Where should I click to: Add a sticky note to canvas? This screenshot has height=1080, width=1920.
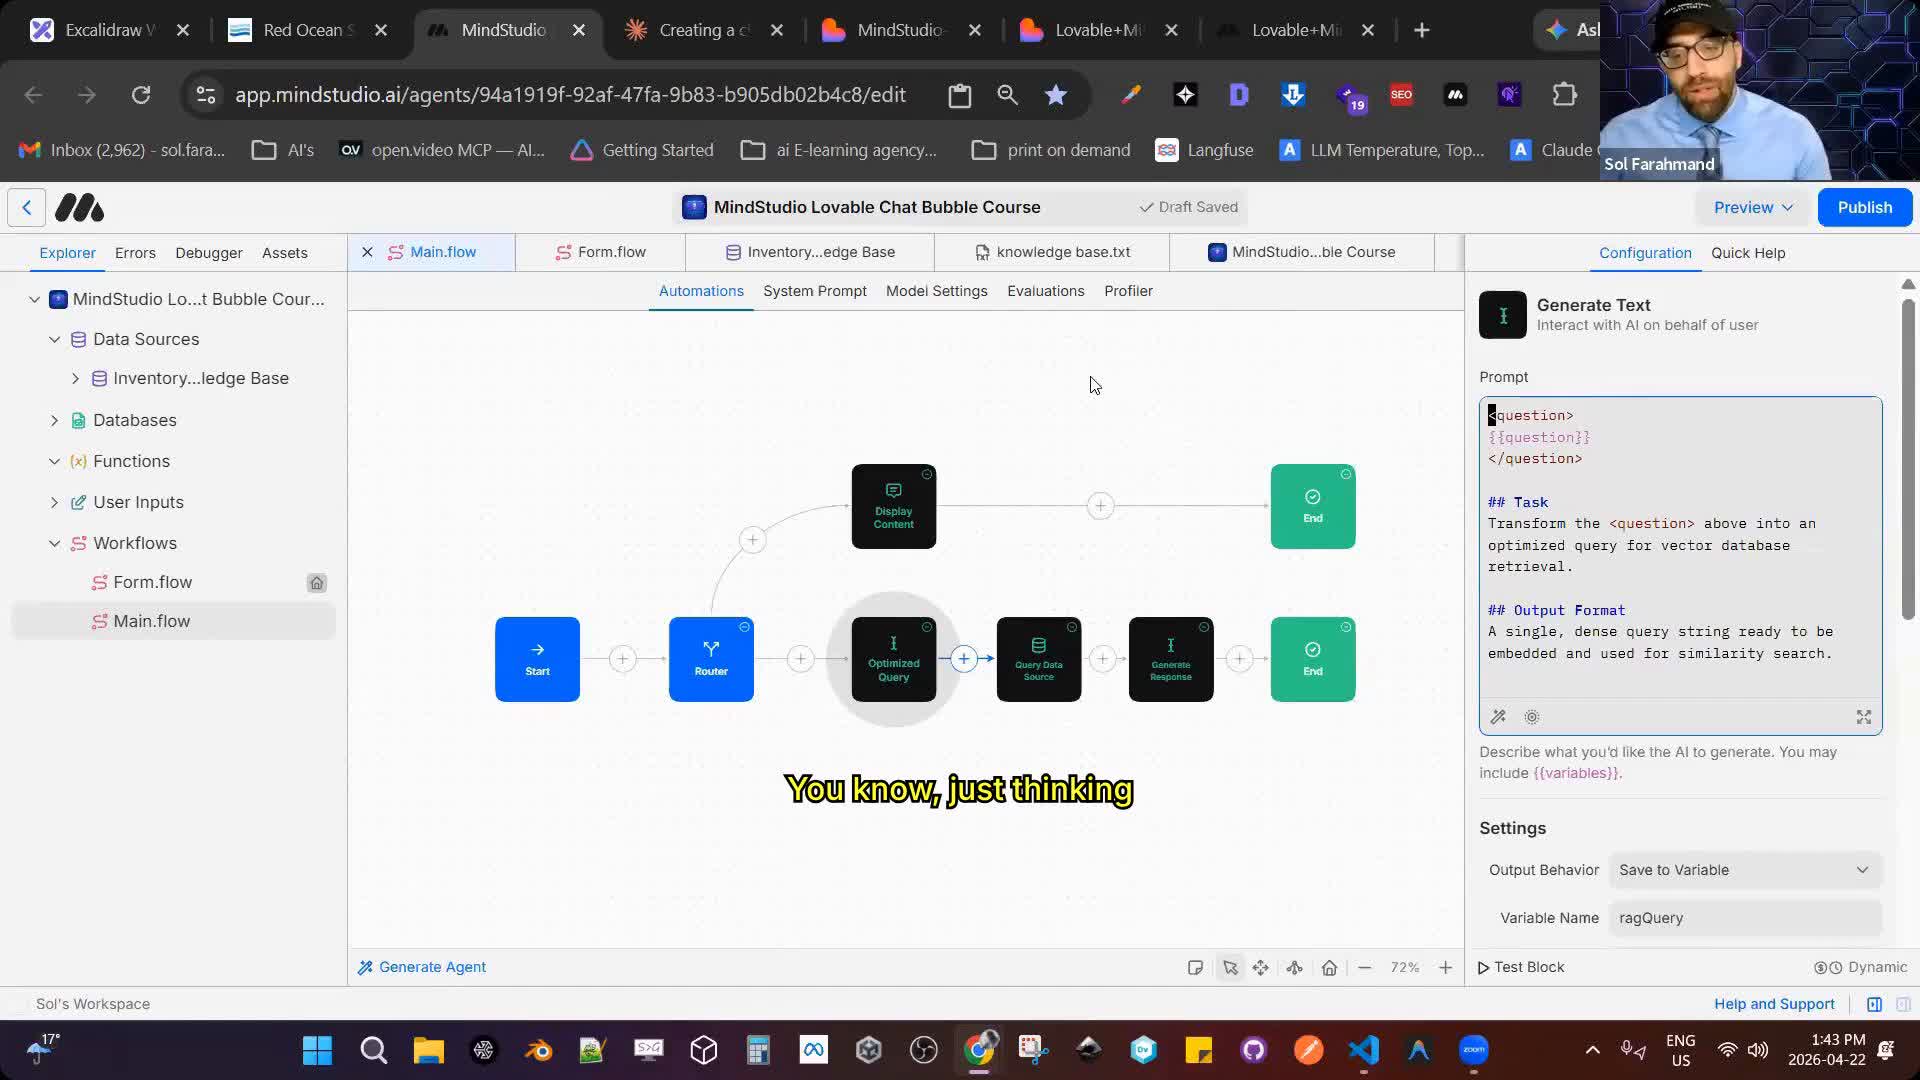click(x=1195, y=968)
